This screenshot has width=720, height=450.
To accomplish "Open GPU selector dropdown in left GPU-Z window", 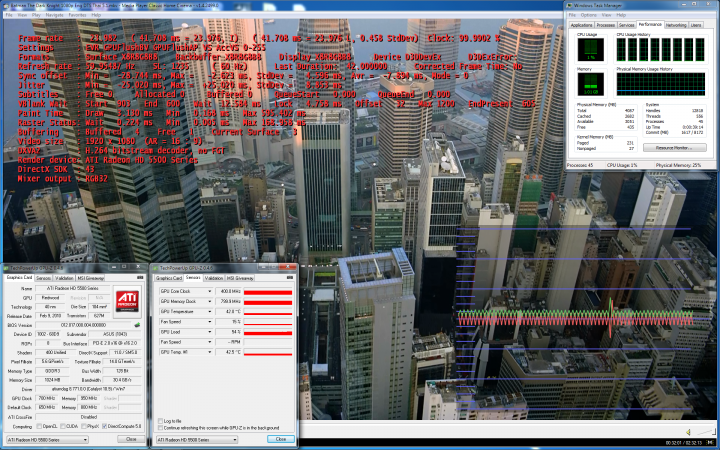I will coord(47,440).
